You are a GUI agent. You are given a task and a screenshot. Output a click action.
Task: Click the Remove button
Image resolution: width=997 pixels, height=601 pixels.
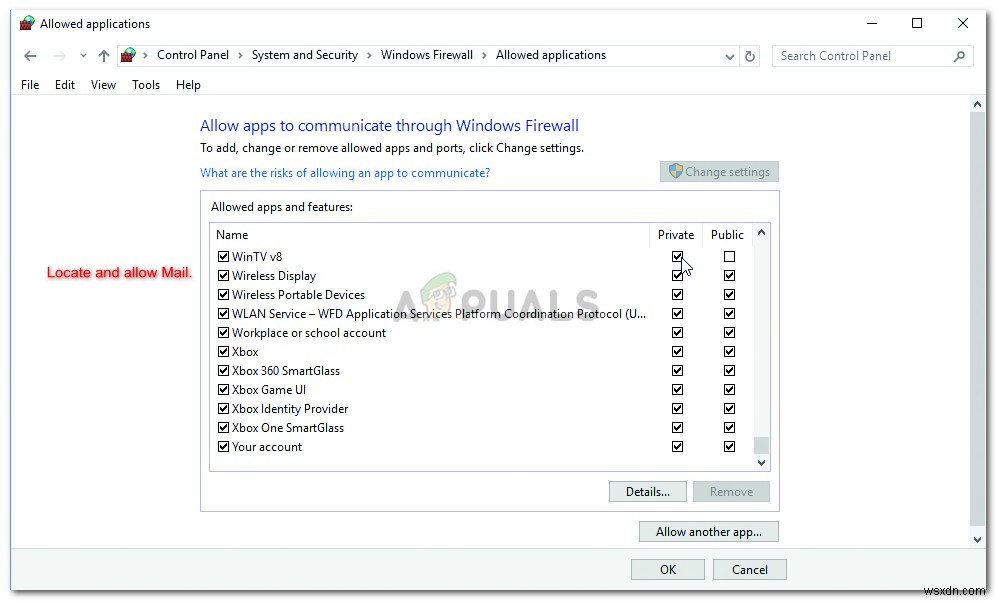(x=731, y=492)
